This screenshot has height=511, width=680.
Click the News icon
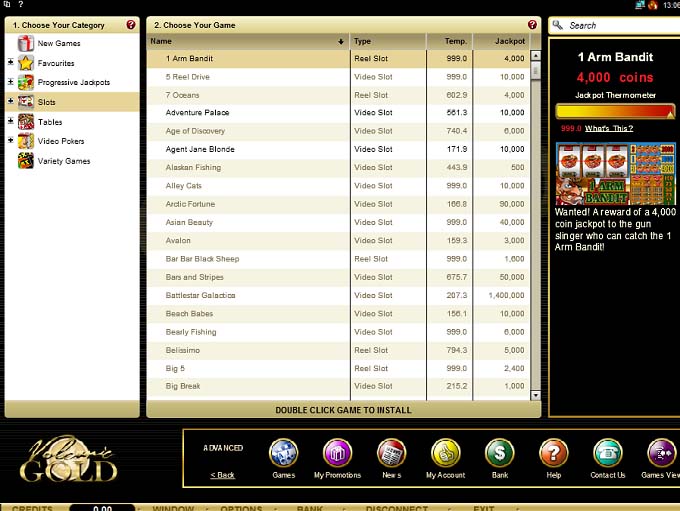coord(391,454)
